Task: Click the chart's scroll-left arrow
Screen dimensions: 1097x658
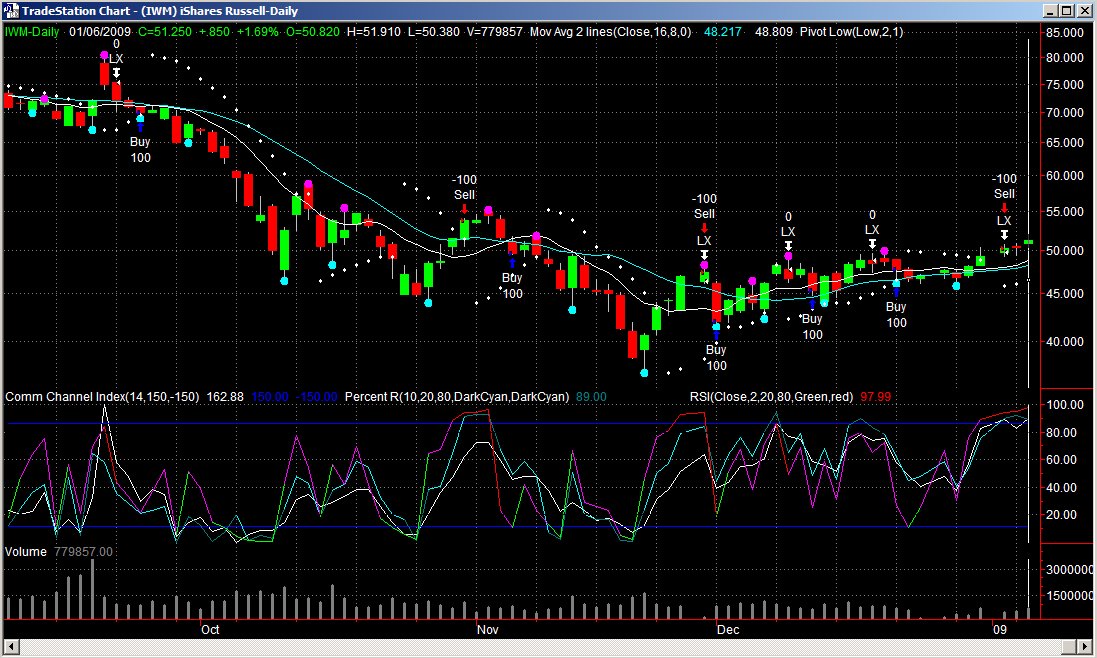Action: pyautogui.click(x=10, y=647)
